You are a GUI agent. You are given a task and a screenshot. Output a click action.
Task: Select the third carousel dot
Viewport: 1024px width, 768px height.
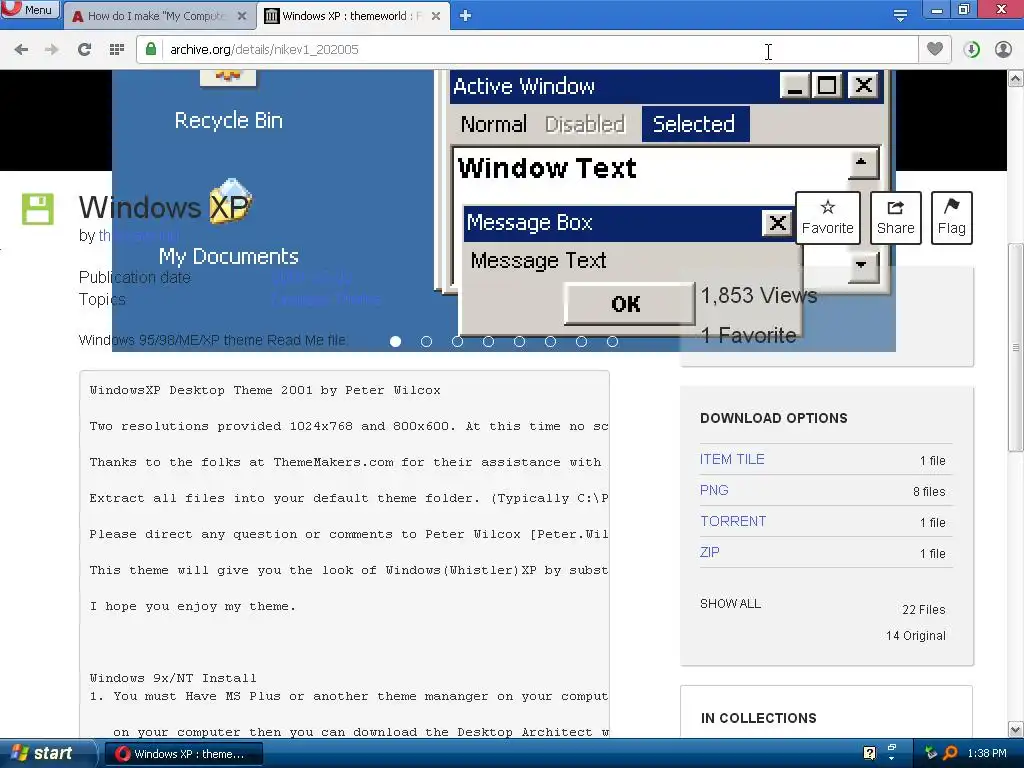[457, 342]
